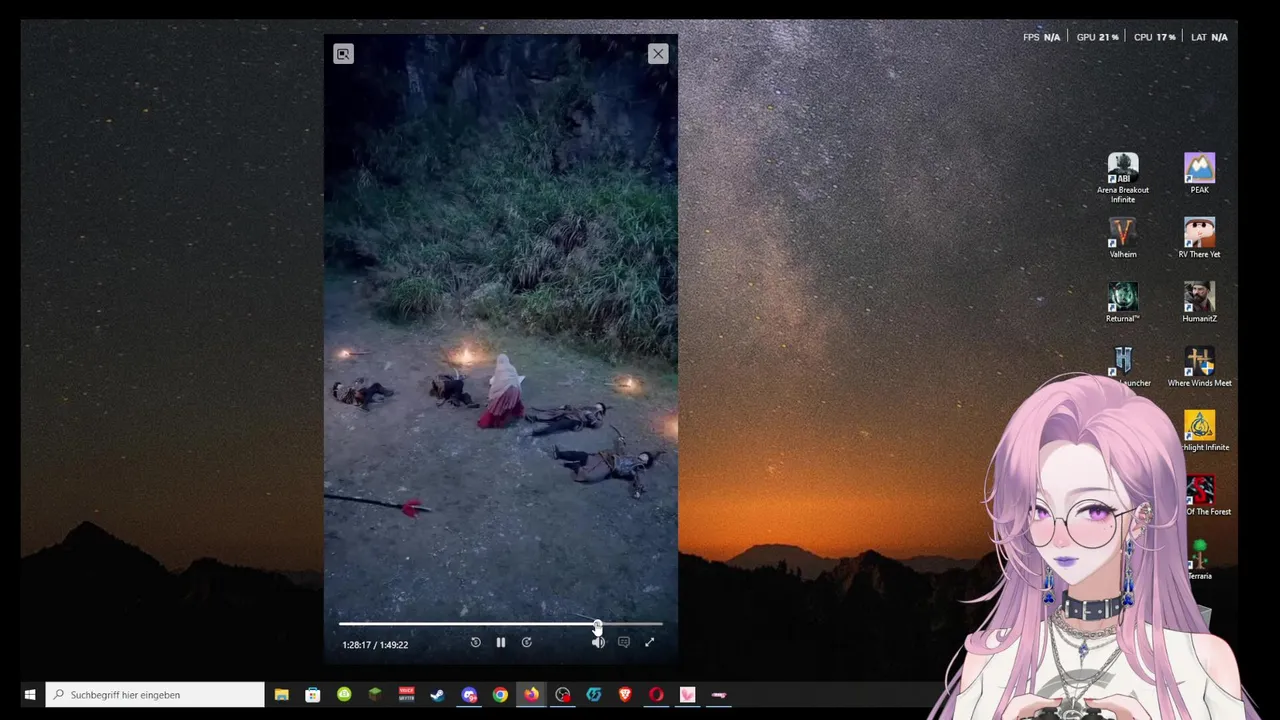Open RV There Yet desktop shortcut

[1199, 238]
